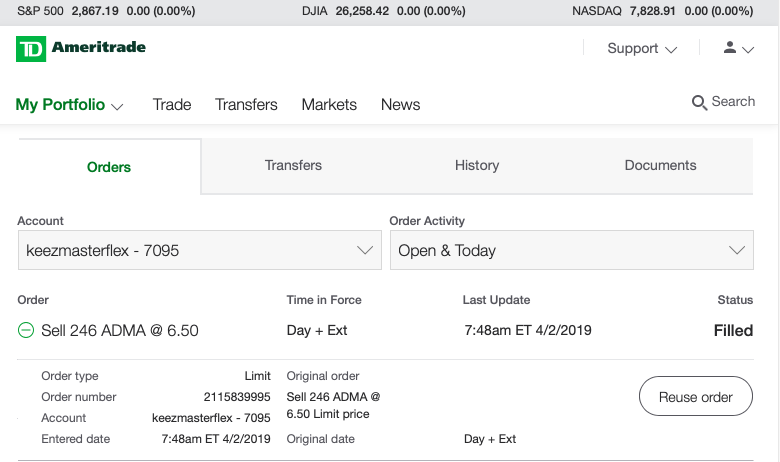
Task: Open the Markets menu
Action: 329,104
